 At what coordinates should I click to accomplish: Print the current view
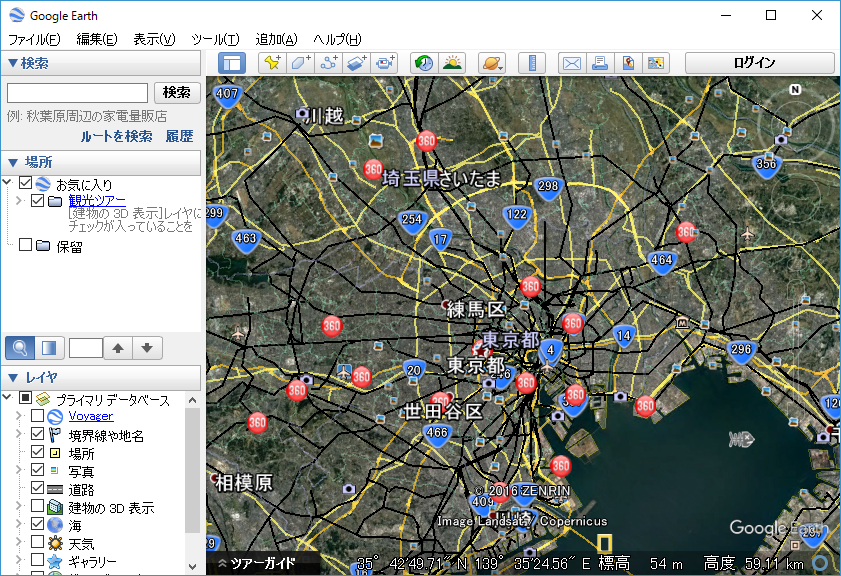pos(600,63)
